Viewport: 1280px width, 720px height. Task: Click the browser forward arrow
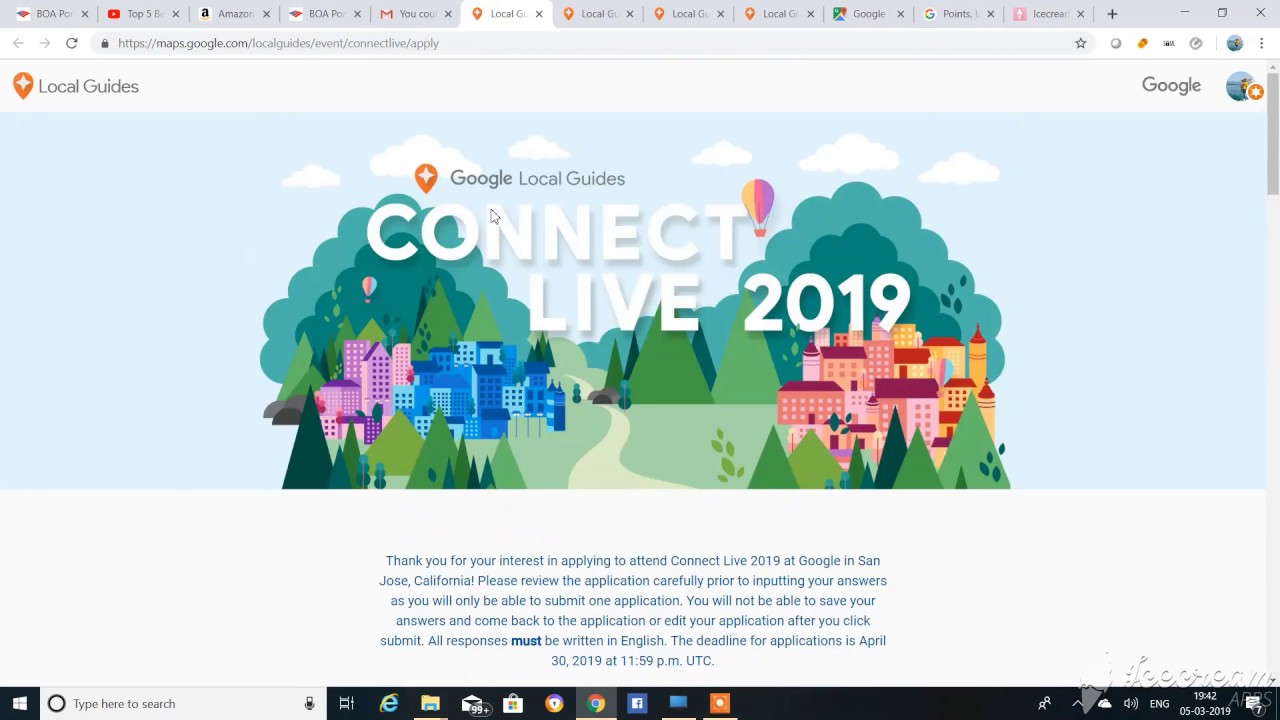pos(44,43)
